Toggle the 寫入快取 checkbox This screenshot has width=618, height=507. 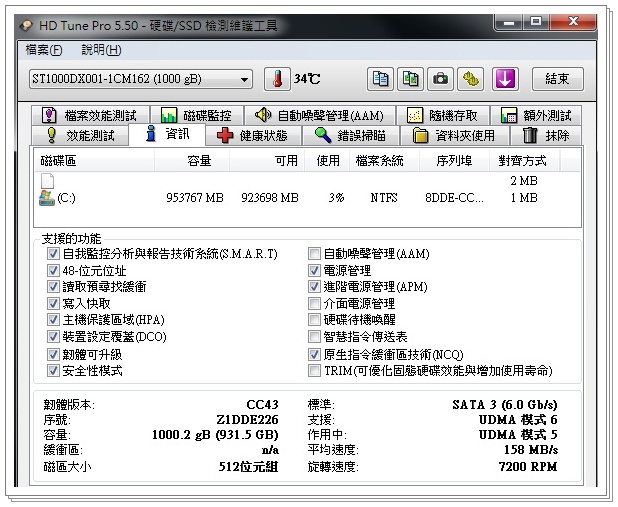coord(53,304)
